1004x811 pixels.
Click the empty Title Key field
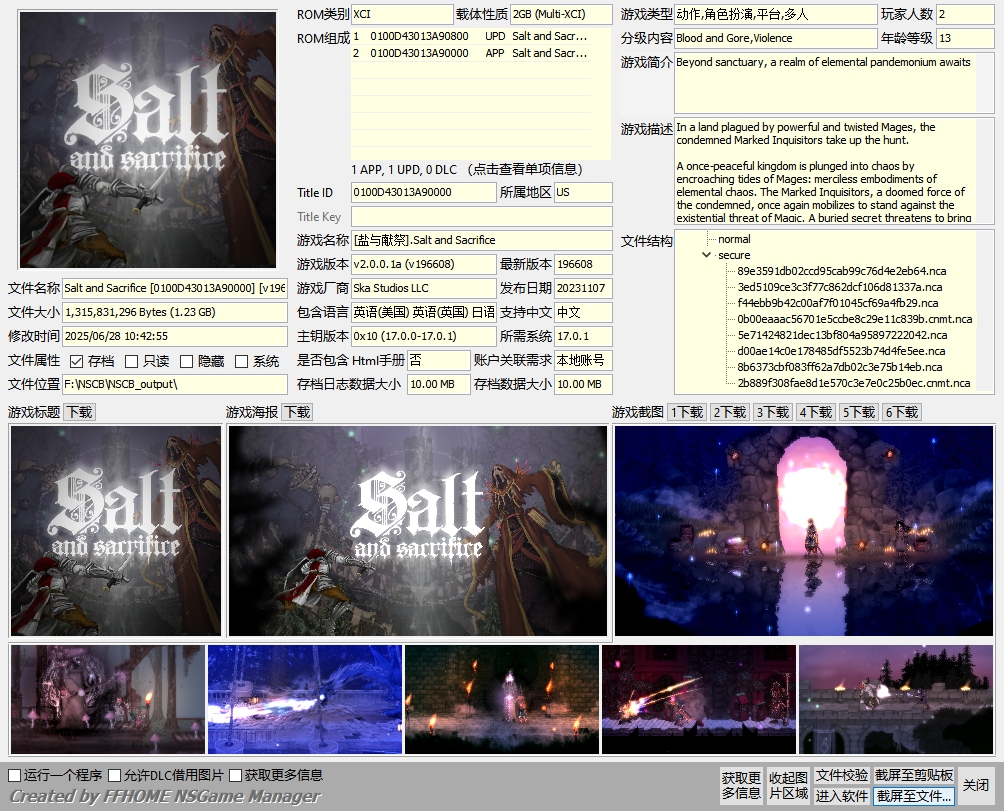482,216
